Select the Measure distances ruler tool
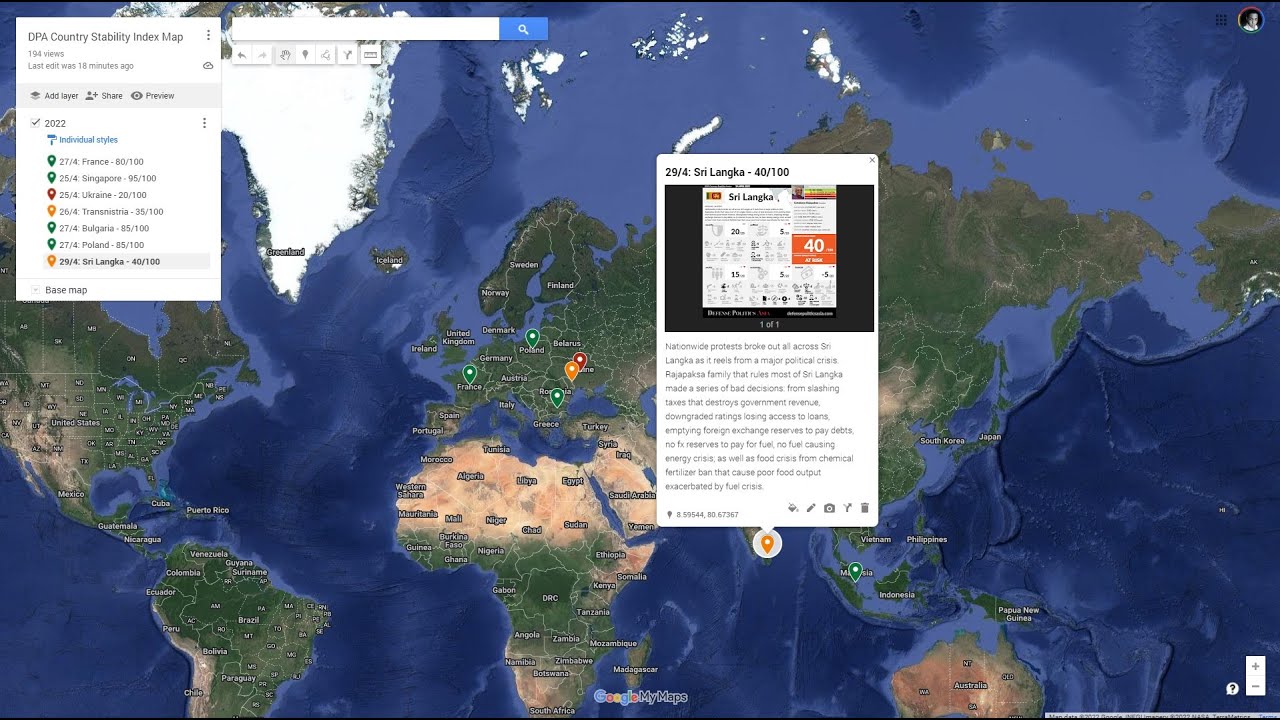The image size is (1280, 720). (370, 55)
